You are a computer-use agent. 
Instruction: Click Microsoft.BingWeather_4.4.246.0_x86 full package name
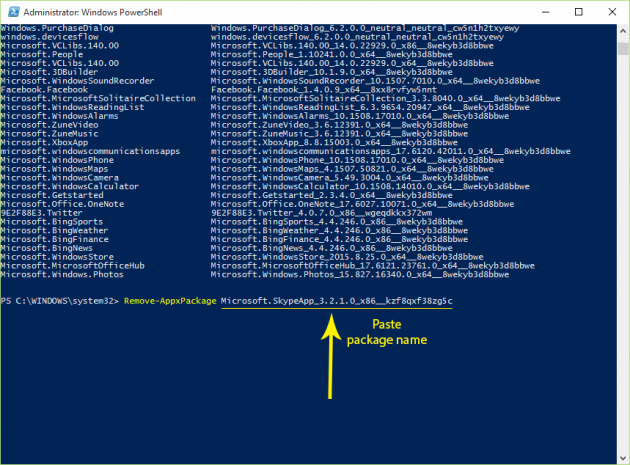pyautogui.click(x=340, y=230)
